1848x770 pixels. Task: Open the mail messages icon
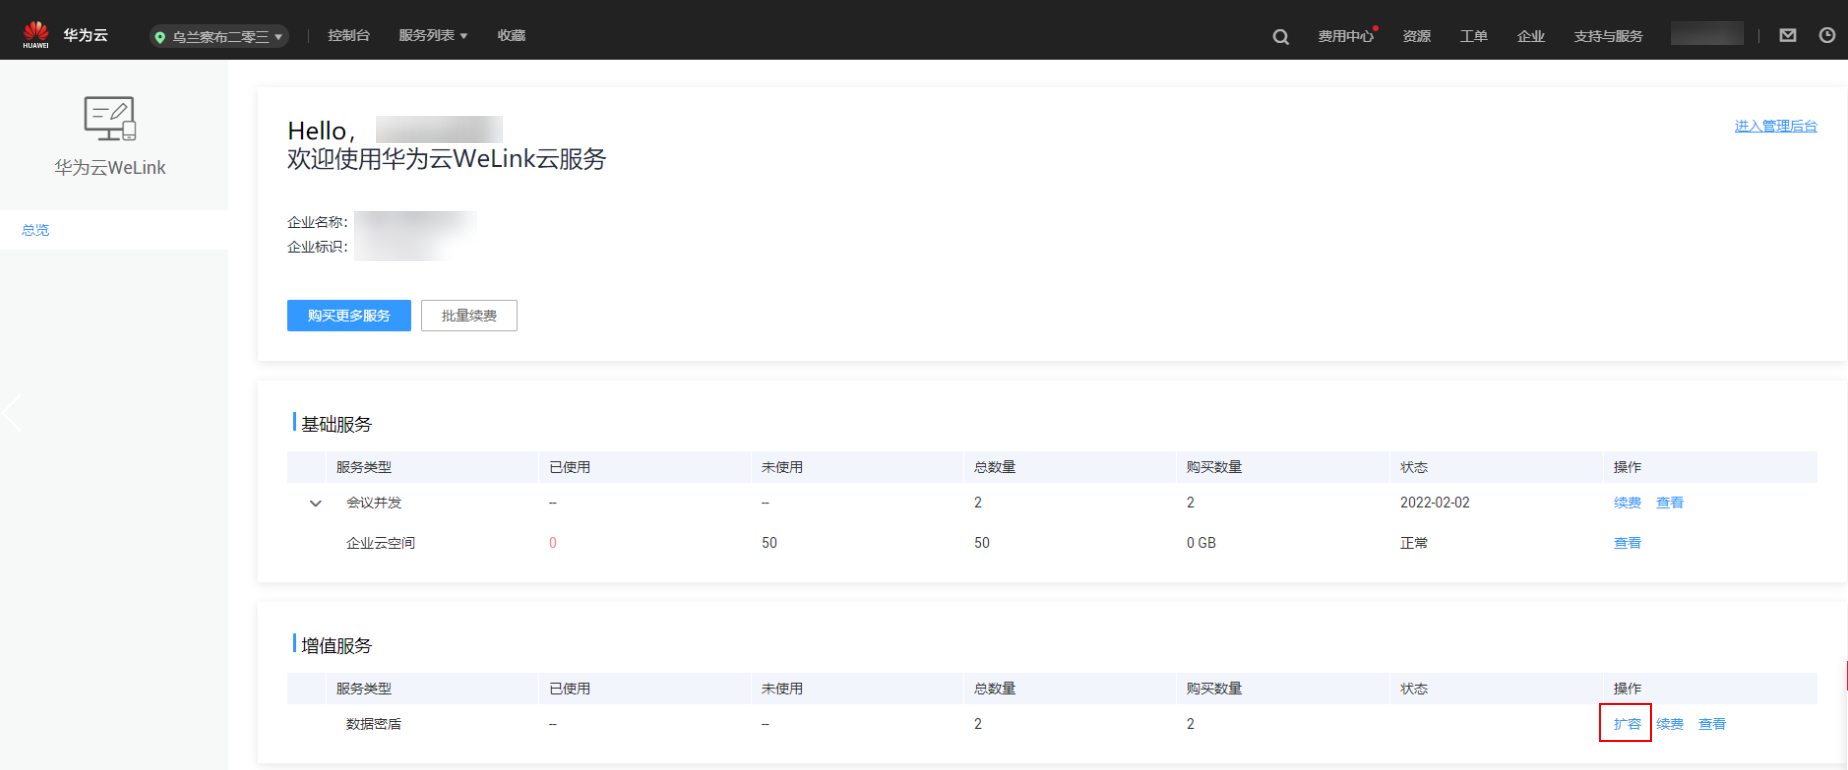1788,35
